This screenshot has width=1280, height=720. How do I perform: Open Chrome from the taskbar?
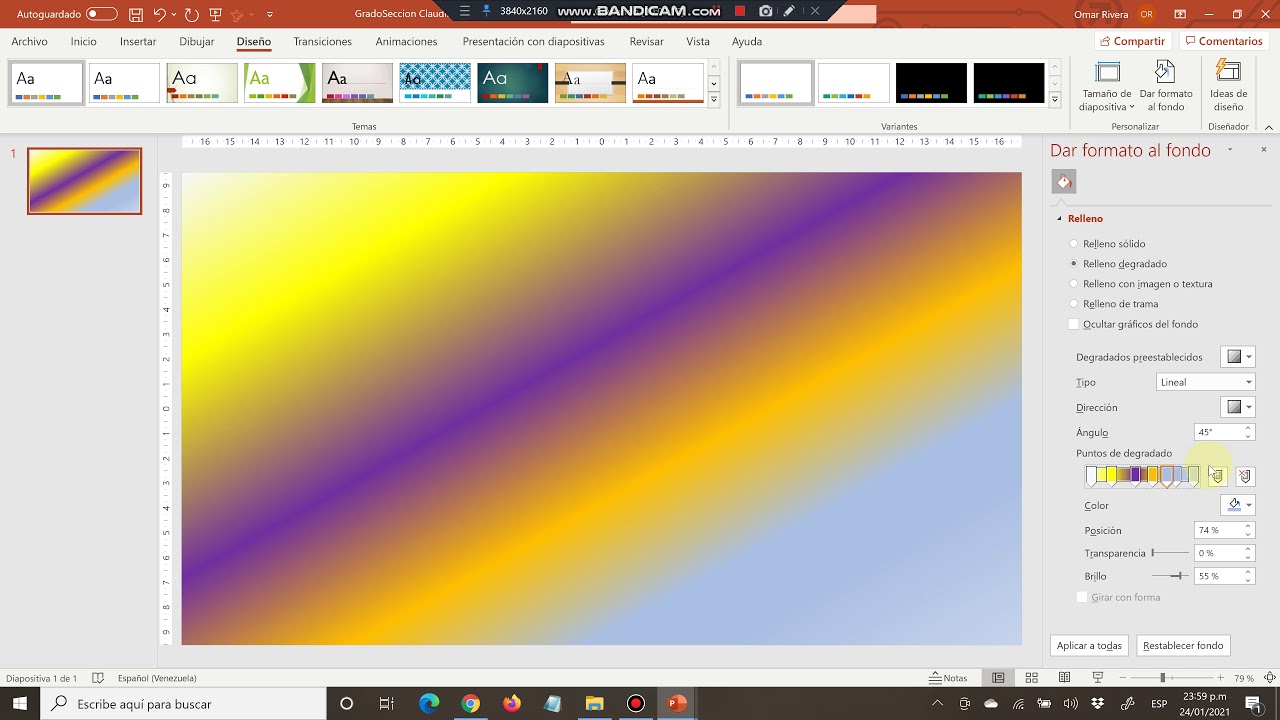[x=470, y=704]
